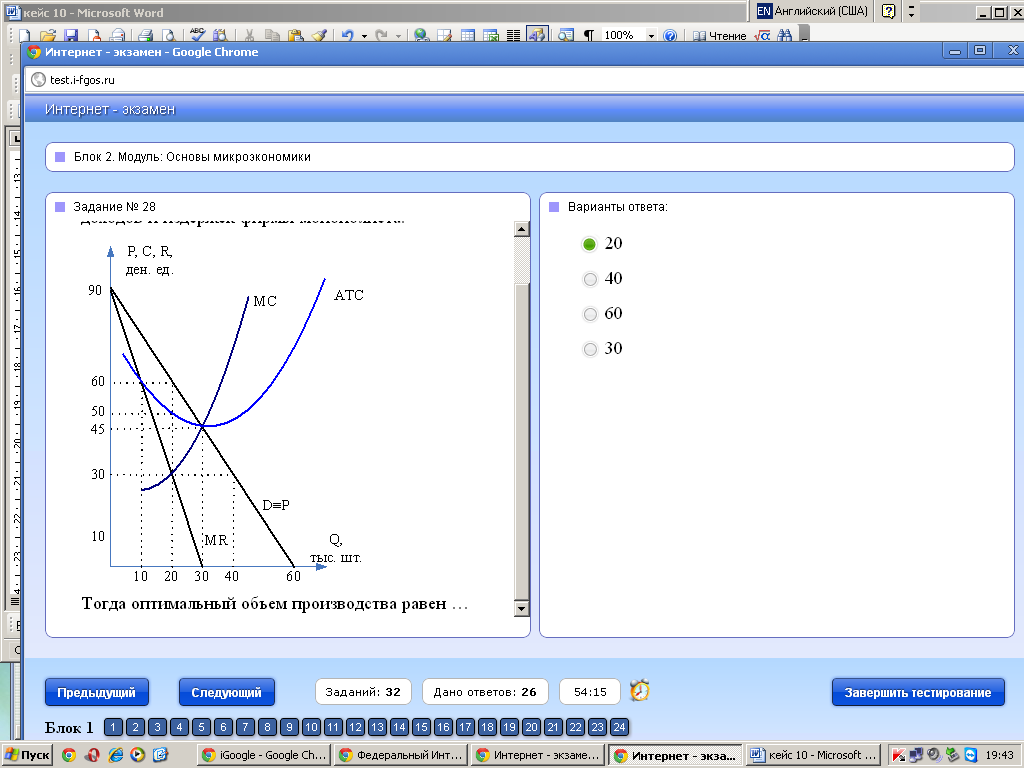Click the Insert Hyperlink globe icon in Word
The height and width of the screenshot is (768, 1024).
coord(421,35)
